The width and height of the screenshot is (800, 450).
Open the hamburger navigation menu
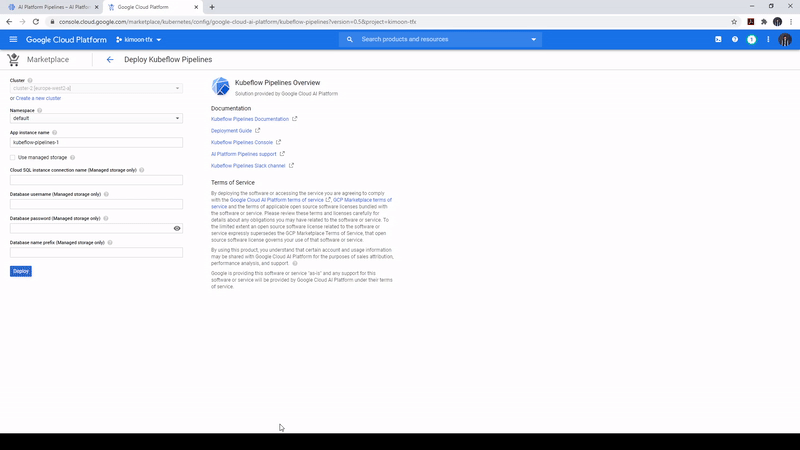[x=13, y=39]
